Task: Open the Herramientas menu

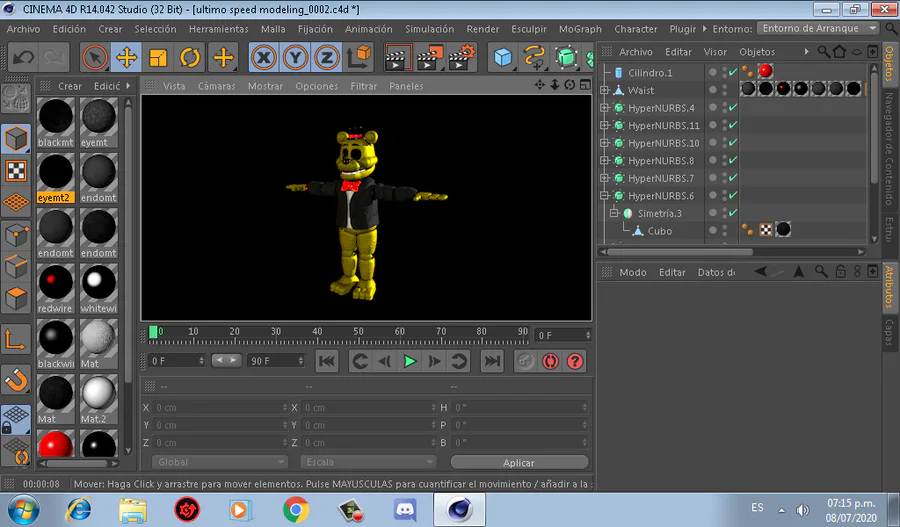Action: pos(219,29)
